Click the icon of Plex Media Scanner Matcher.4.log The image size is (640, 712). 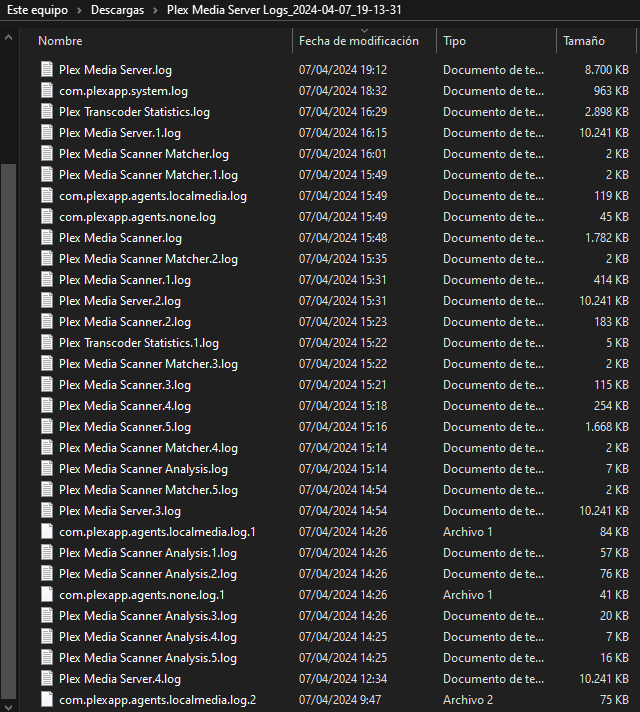point(47,448)
